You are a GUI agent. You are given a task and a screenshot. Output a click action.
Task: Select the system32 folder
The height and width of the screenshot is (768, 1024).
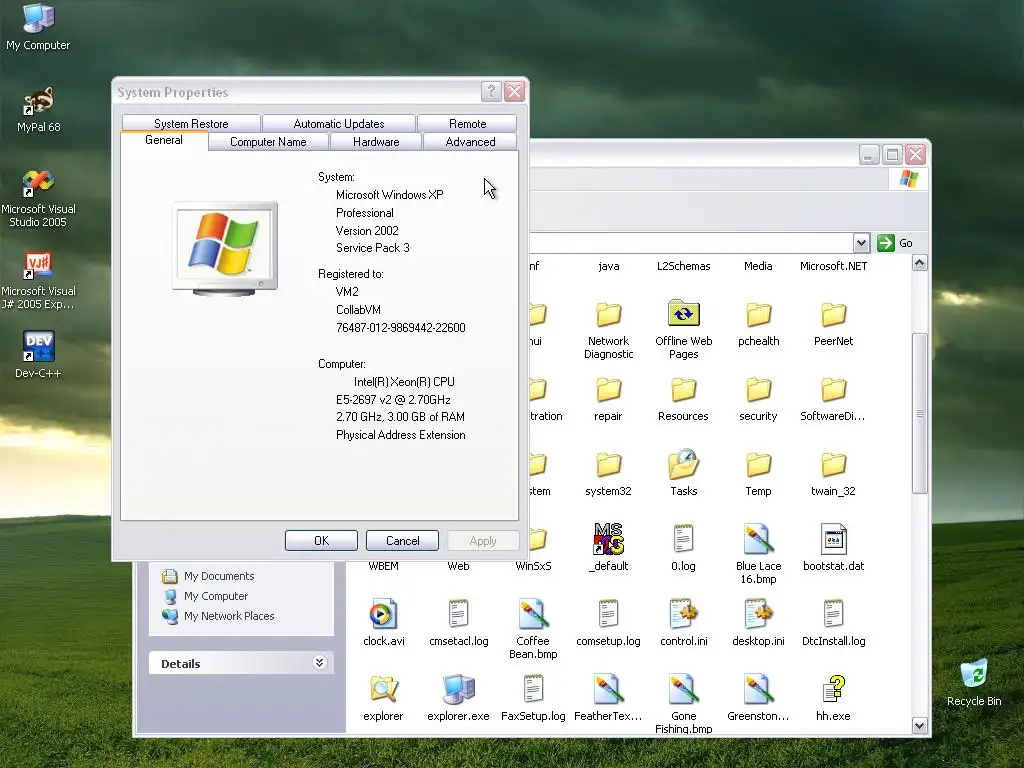tap(608, 474)
